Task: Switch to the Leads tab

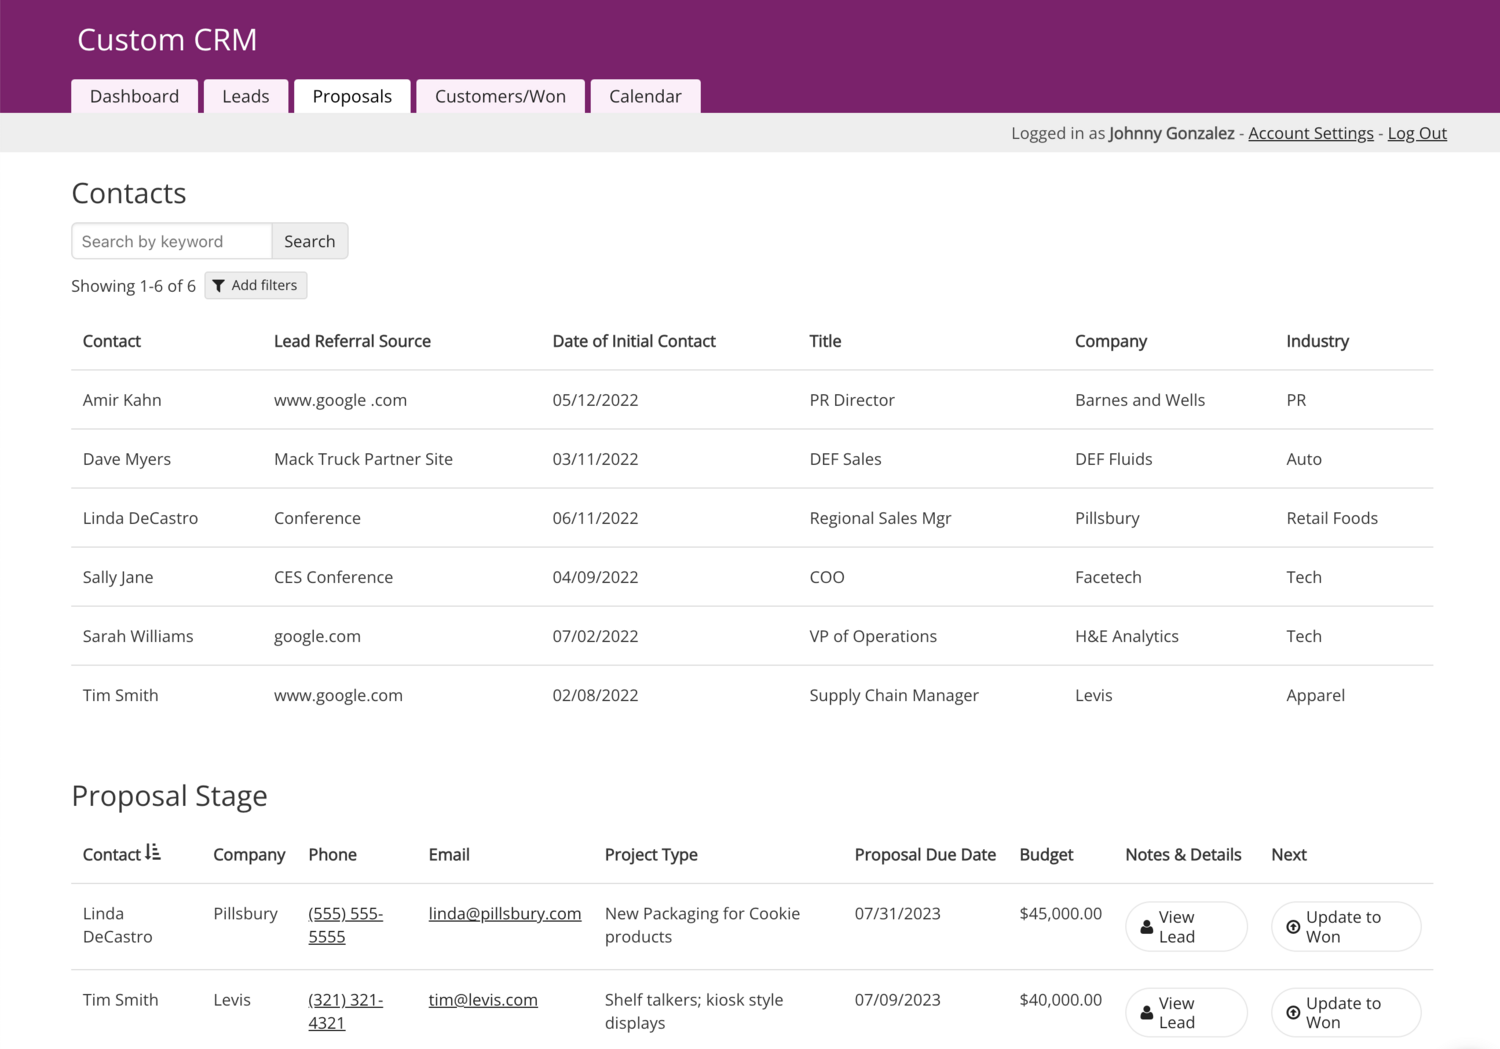Action: pyautogui.click(x=246, y=96)
